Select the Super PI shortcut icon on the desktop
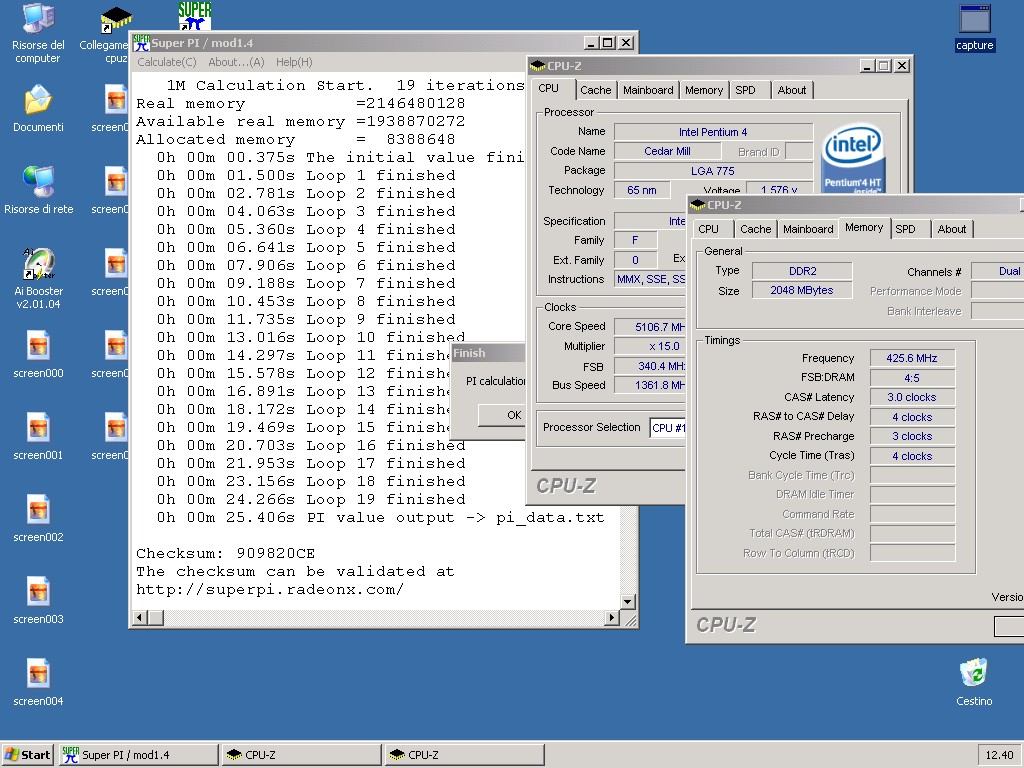This screenshot has width=1024, height=768. (x=194, y=16)
